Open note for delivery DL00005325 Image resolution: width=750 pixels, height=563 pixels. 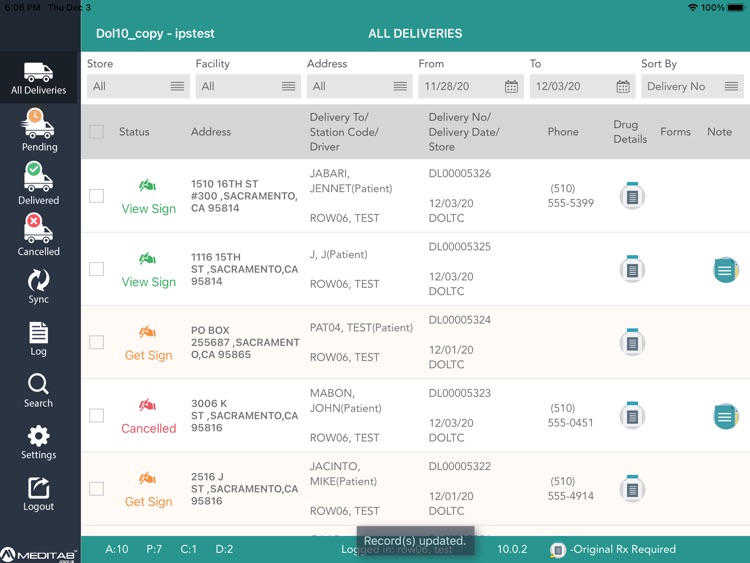[x=725, y=270]
